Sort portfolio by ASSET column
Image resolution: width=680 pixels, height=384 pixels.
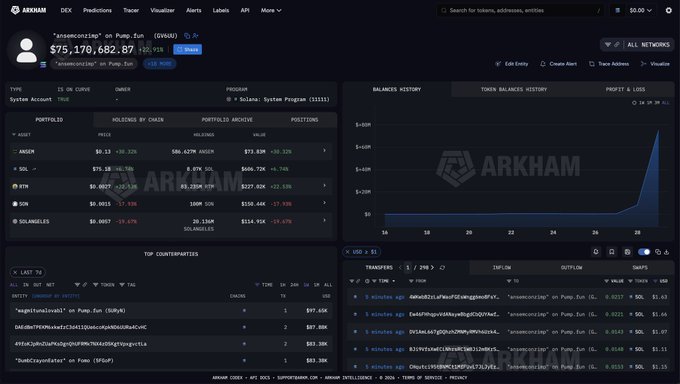pos(21,135)
